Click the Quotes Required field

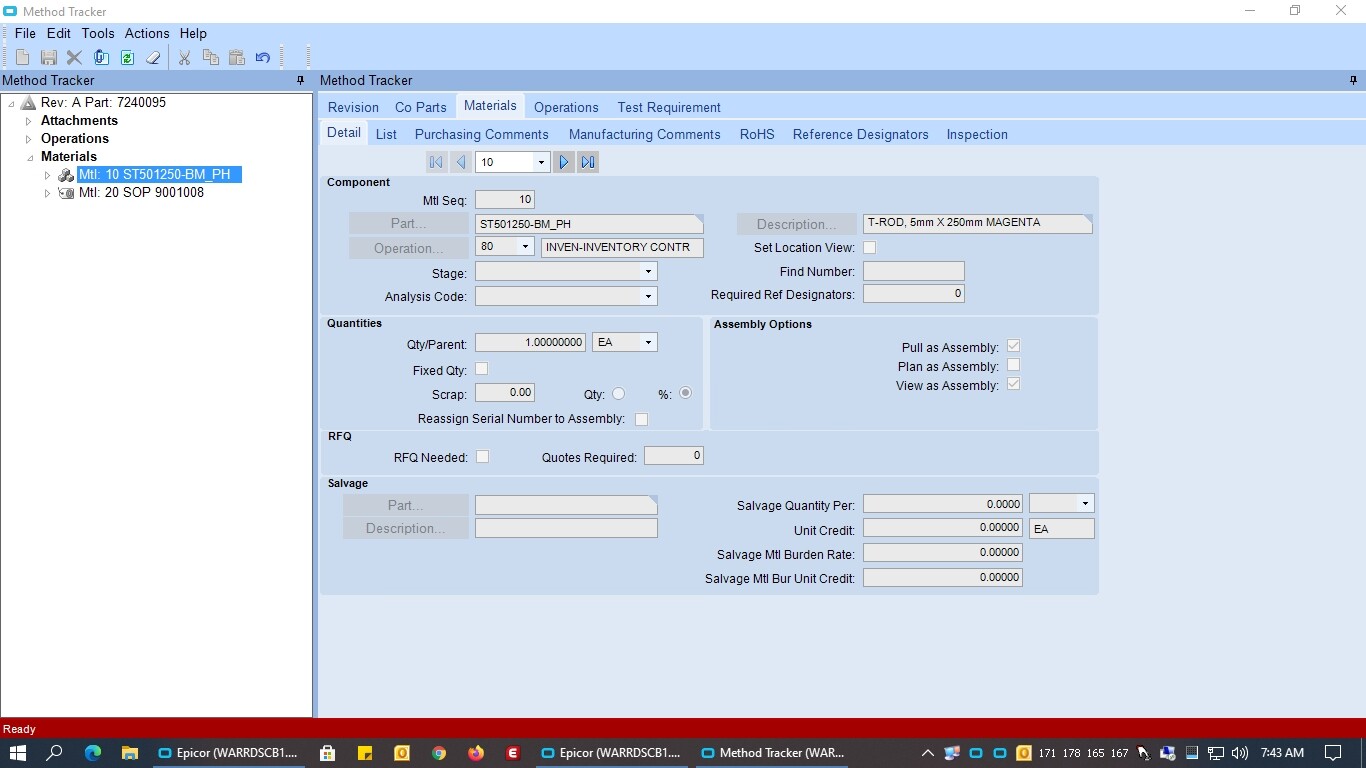pos(674,456)
